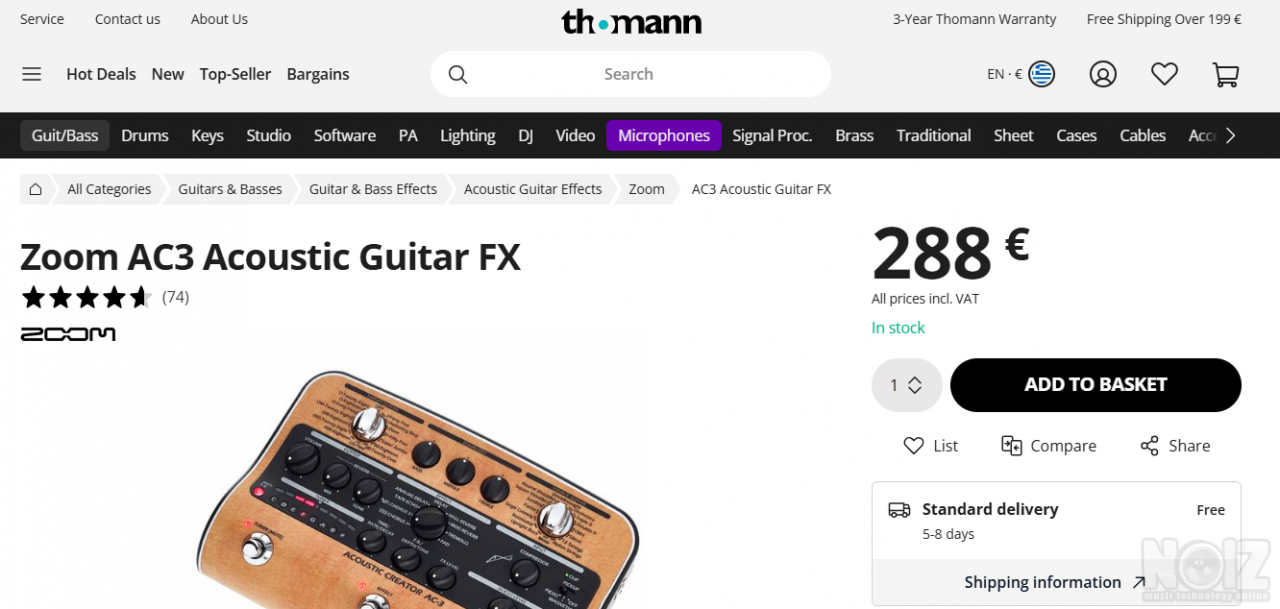1280x609 pixels.
Task: Select the Guit/Bass category tab
Action: (65, 136)
